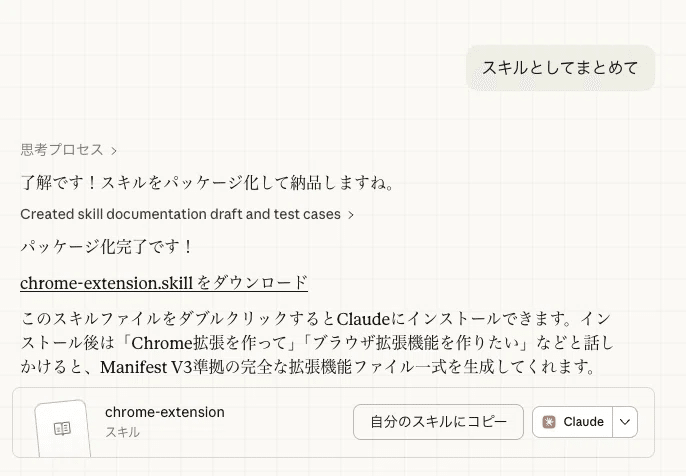Expand Created skill documentation draft details
The width and height of the screenshot is (686, 476).
tap(180, 214)
